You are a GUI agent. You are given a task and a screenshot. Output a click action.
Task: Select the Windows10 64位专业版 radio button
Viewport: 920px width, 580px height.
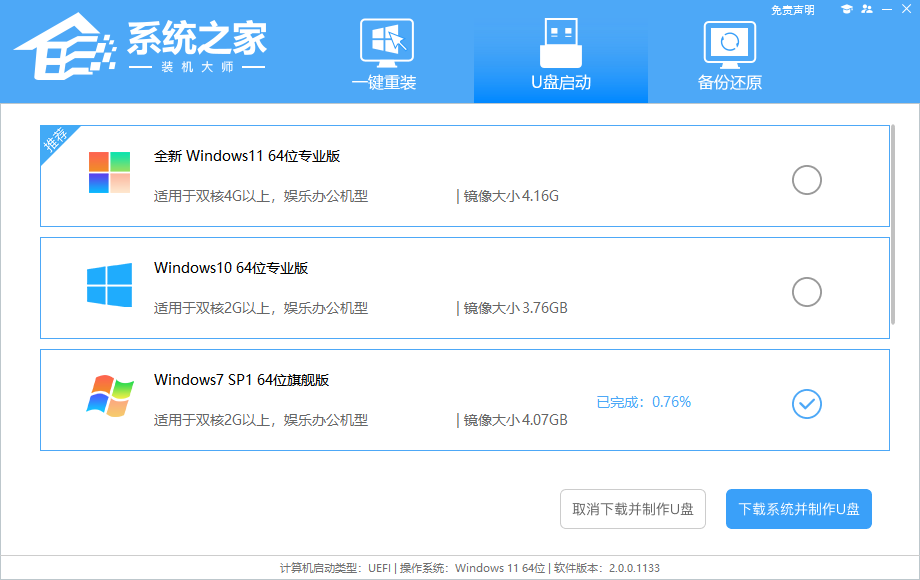[x=805, y=292]
